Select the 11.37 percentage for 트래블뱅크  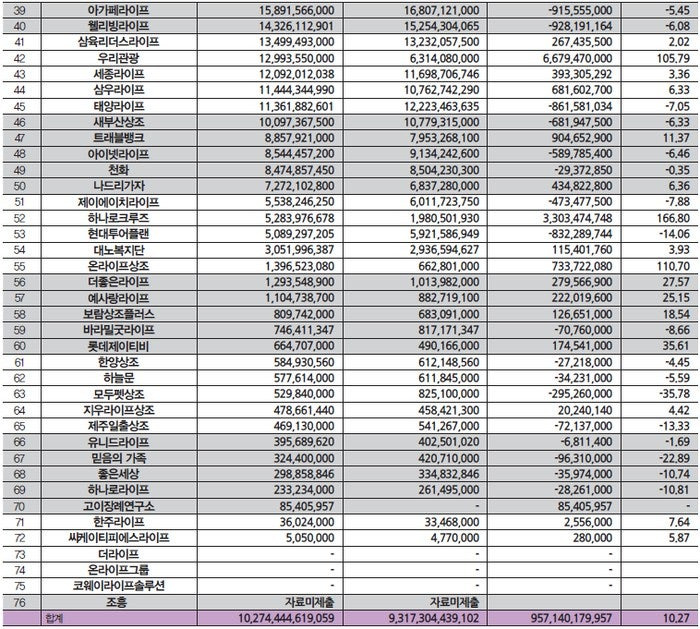tap(676, 138)
